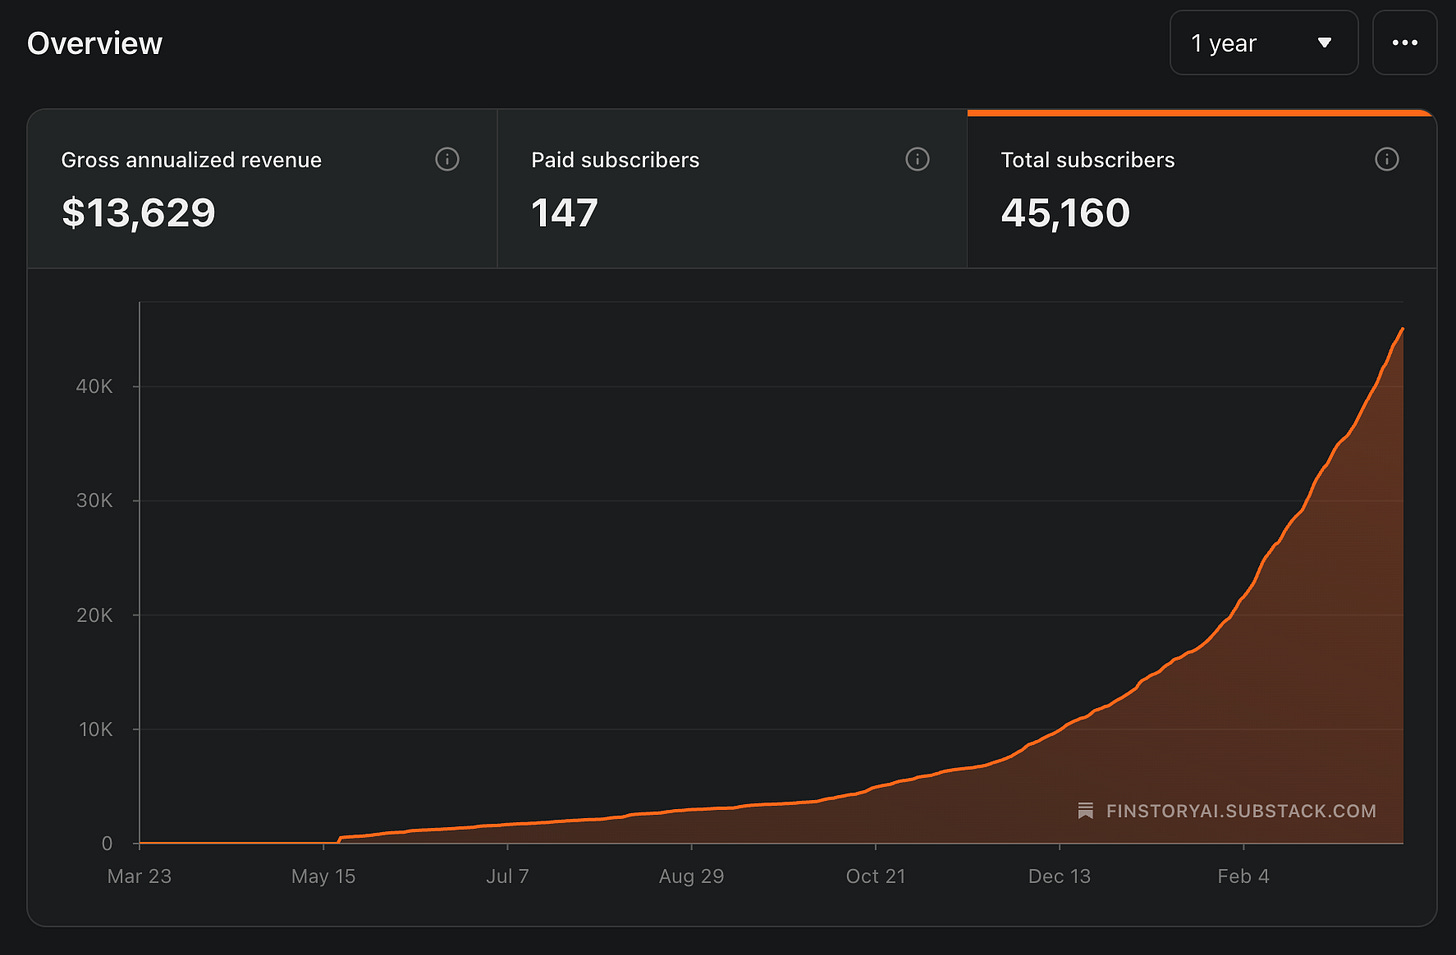Open info icon for Gross annualized revenue

click(x=447, y=159)
